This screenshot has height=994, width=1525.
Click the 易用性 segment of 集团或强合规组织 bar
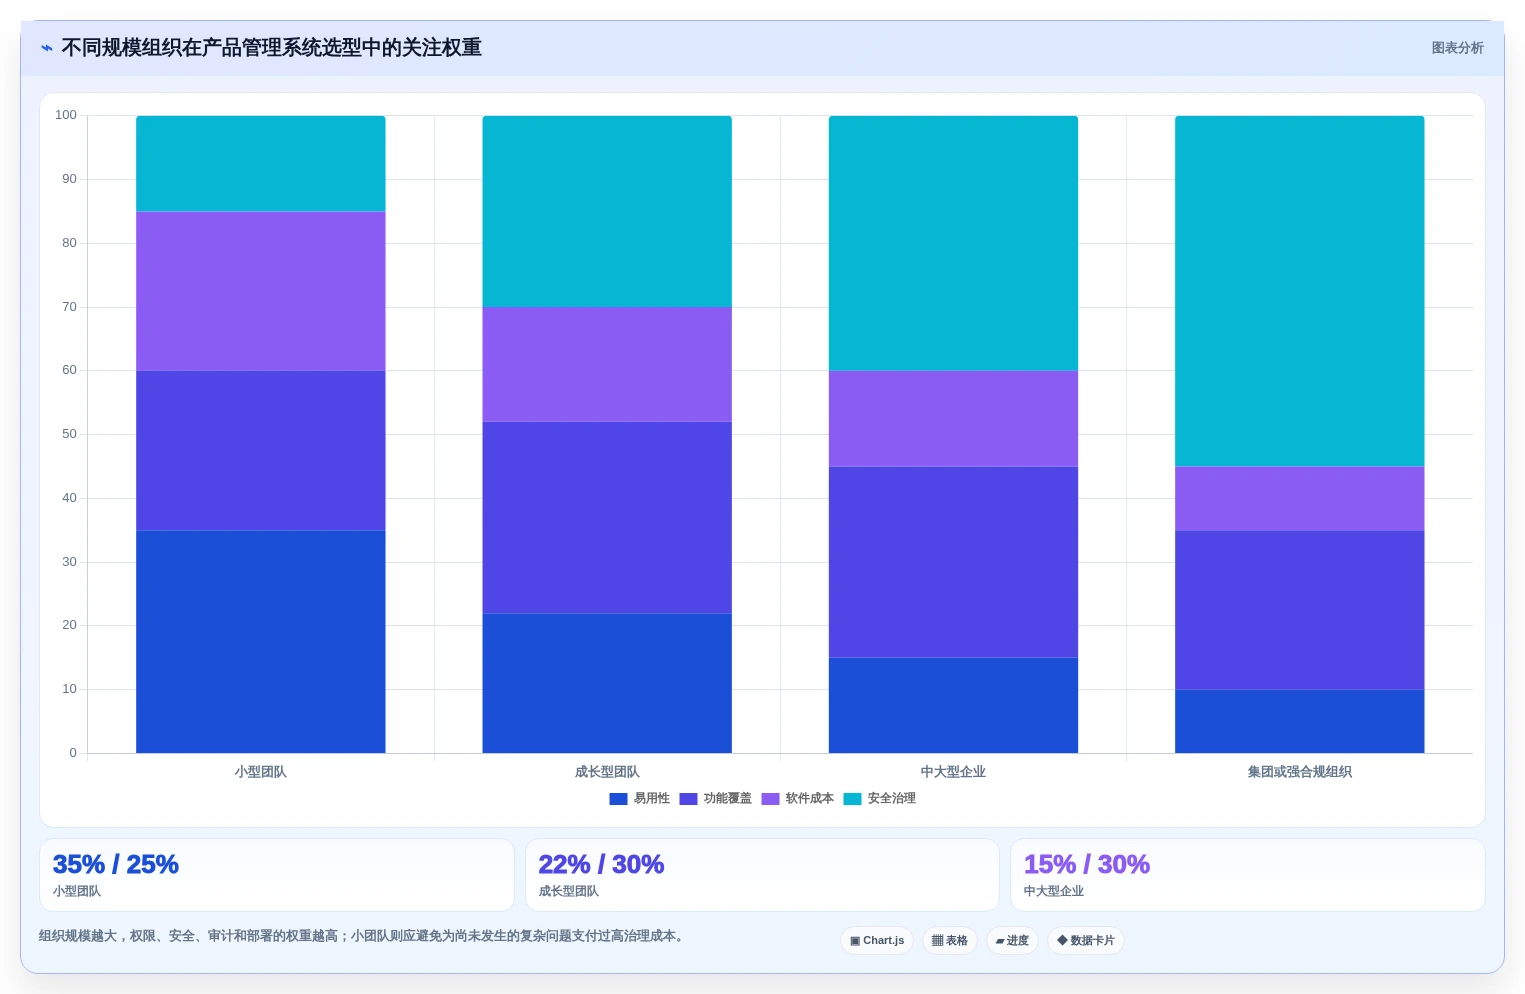(1300, 721)
